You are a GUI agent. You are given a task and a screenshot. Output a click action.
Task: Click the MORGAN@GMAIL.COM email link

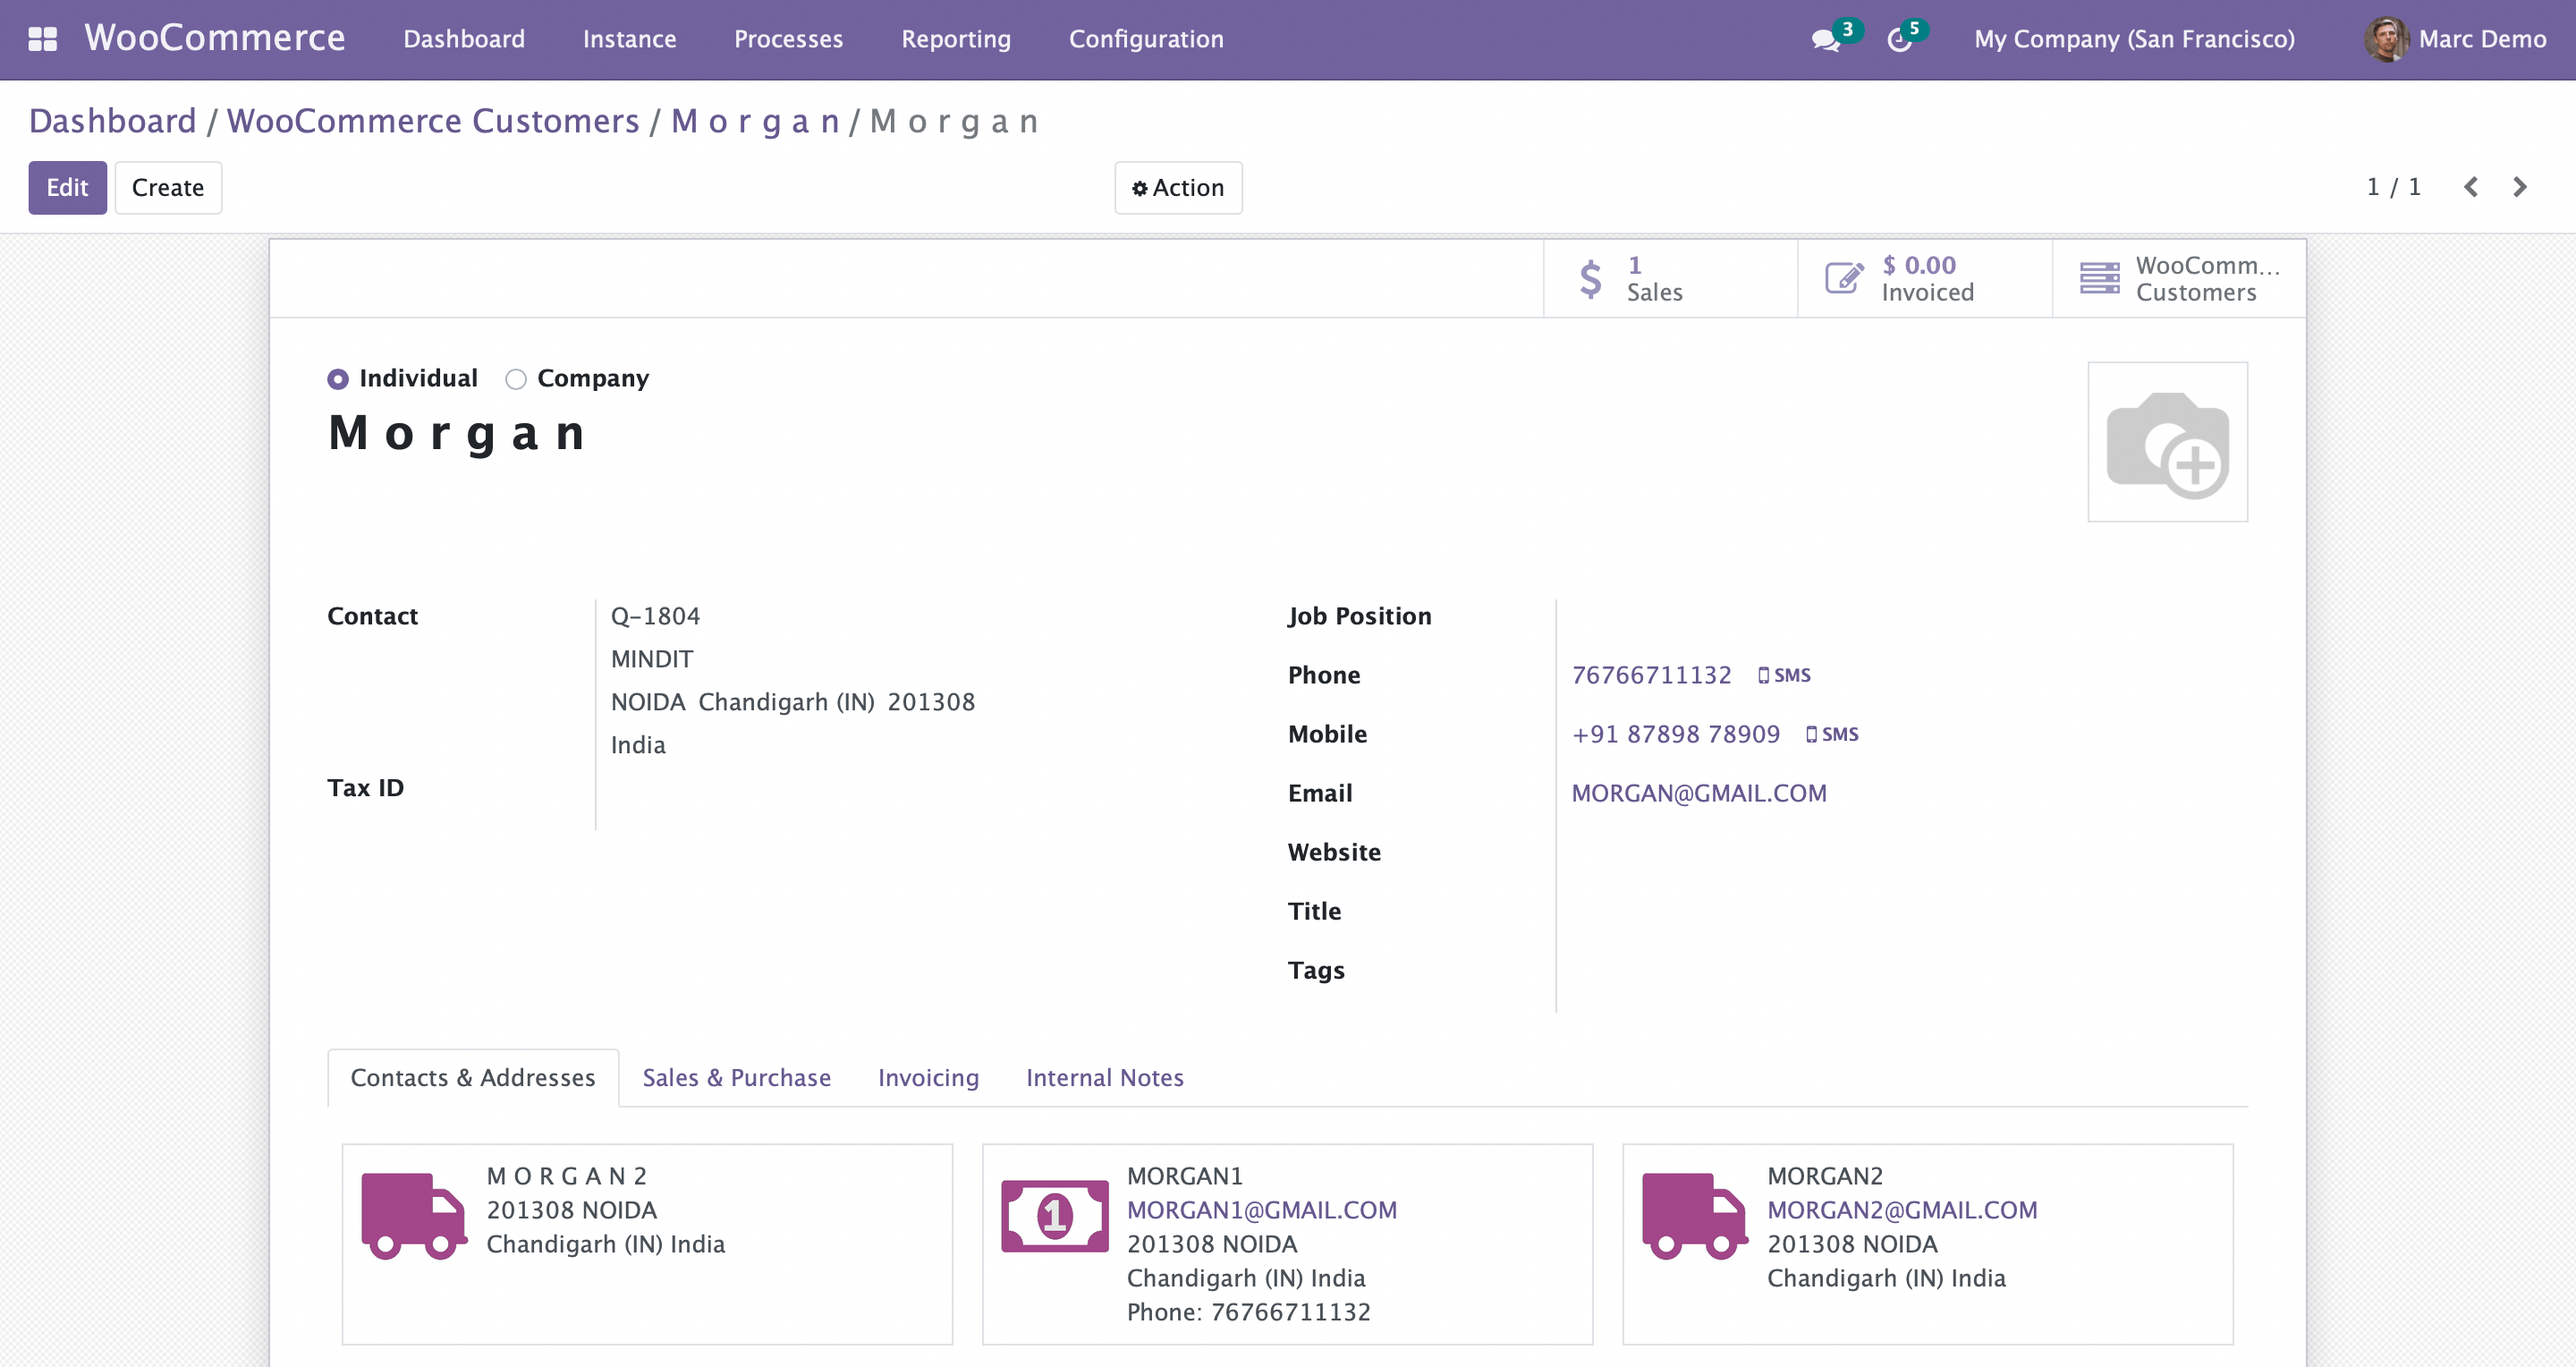point(1698,793)
